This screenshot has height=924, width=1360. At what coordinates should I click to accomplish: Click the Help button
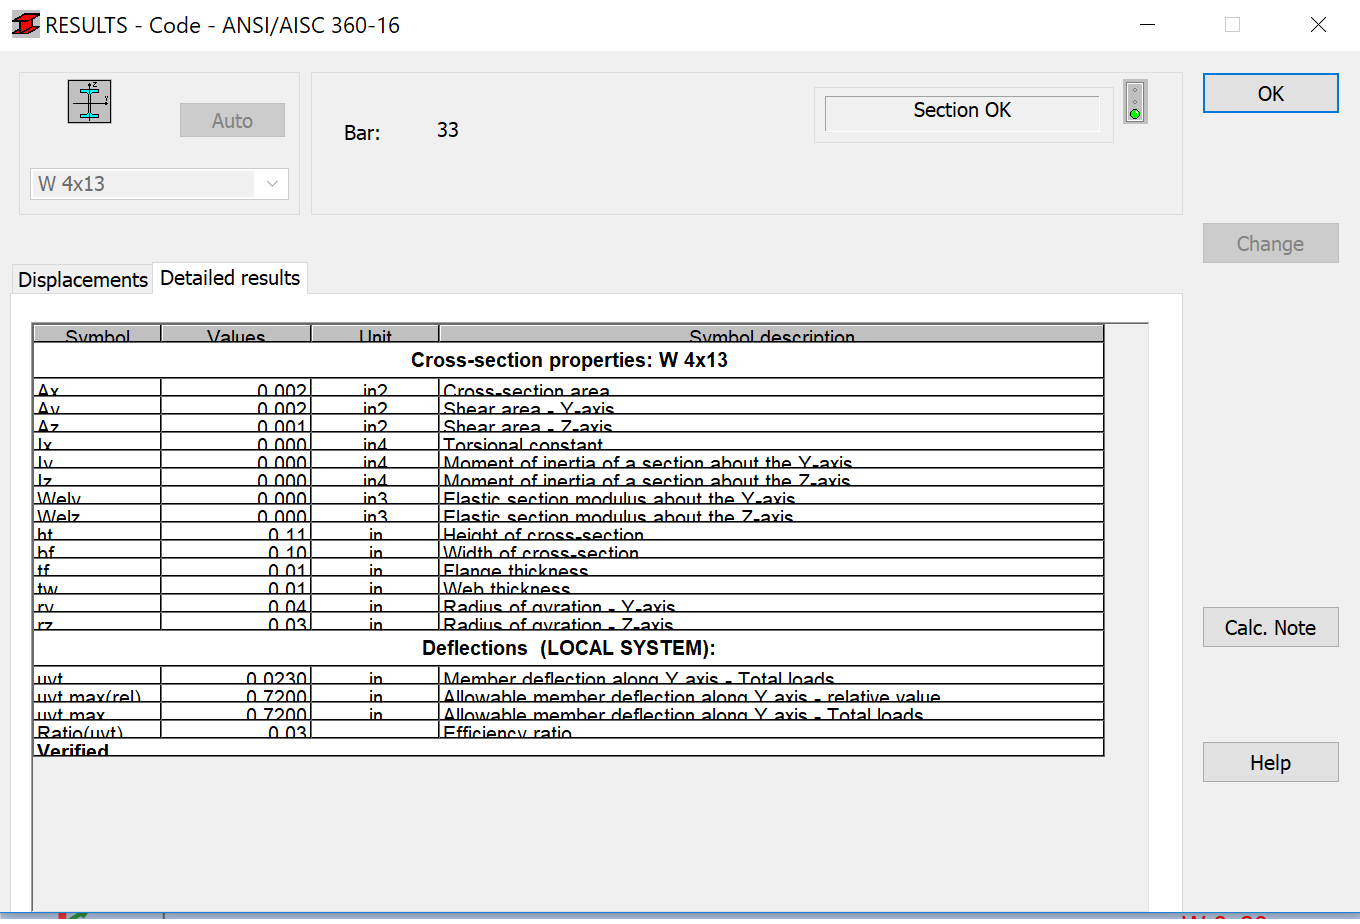pos(1269,763)
